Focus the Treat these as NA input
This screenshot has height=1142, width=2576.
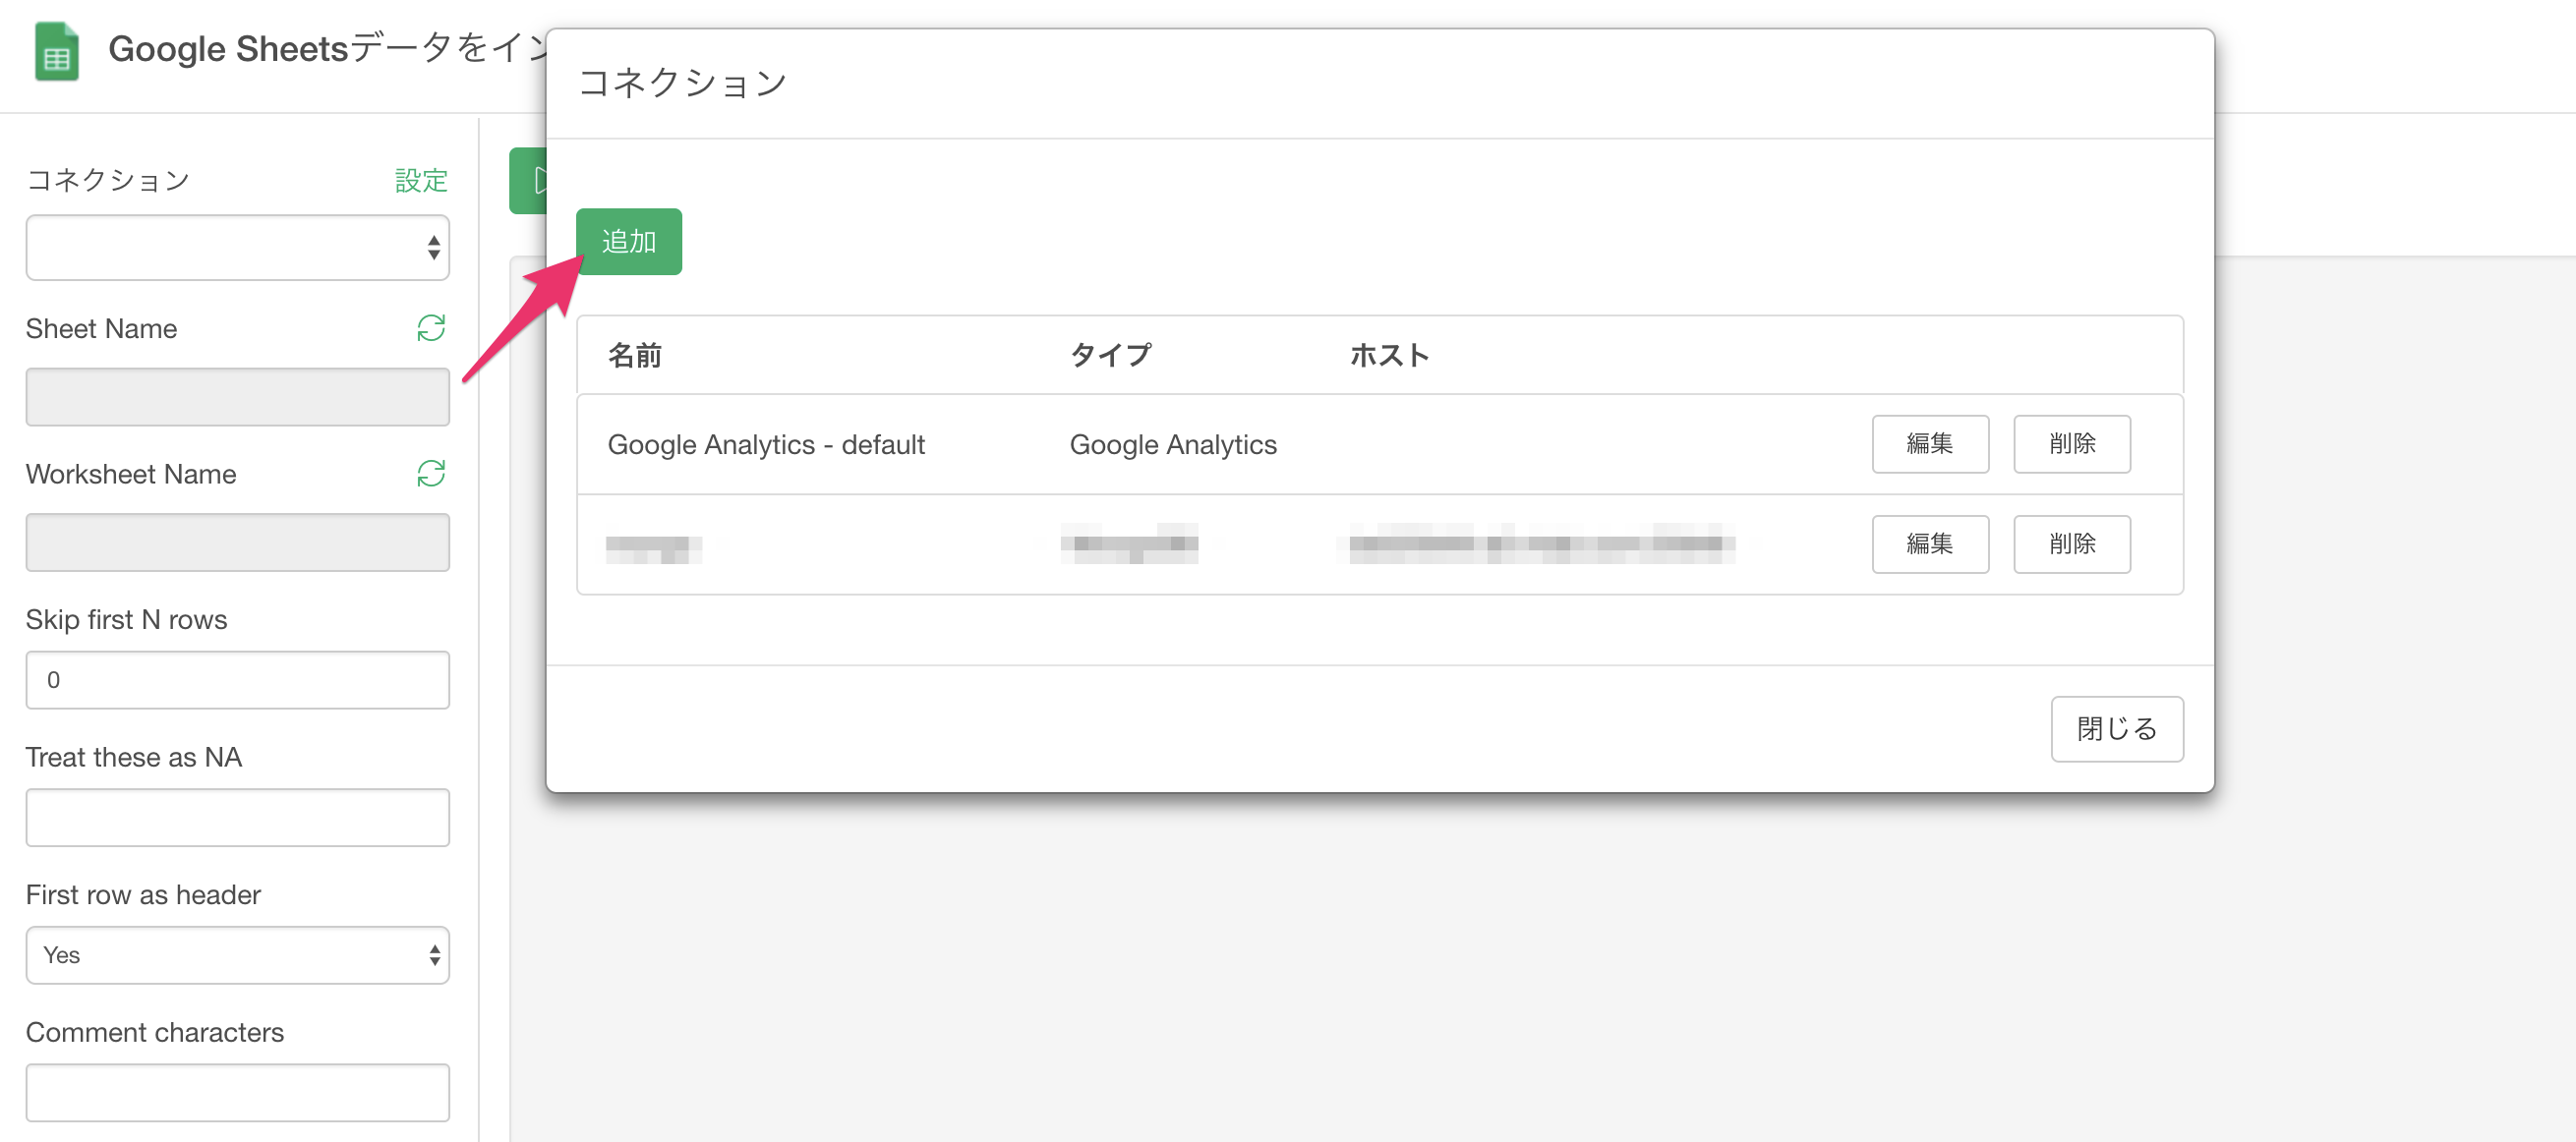[x=238, y=818]
